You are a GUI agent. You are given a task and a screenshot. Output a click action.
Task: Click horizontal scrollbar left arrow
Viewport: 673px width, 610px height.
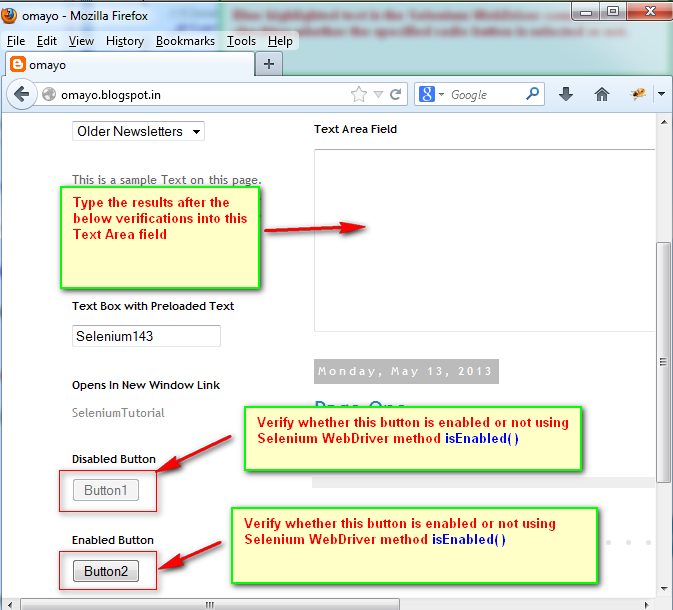[x=10, y=605]
